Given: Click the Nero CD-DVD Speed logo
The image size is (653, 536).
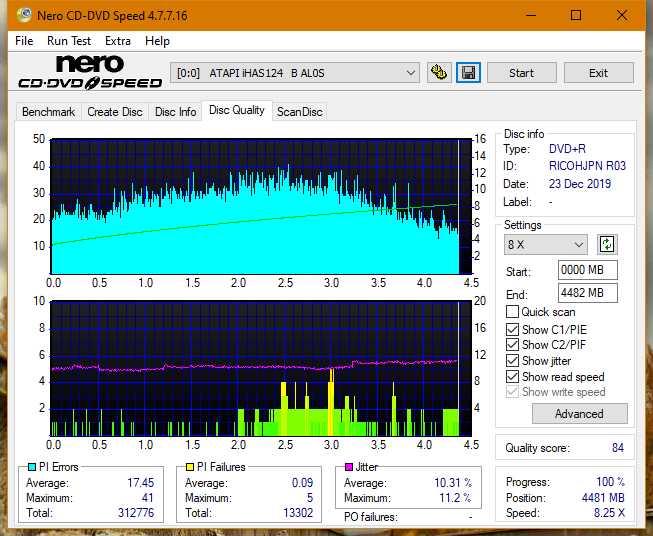Looking at the screenshot, I should pos(90,72).
